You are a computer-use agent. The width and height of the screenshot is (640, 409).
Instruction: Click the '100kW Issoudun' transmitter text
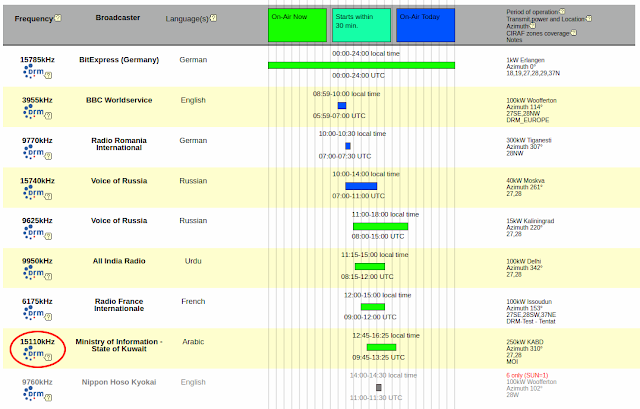(529, 302)
